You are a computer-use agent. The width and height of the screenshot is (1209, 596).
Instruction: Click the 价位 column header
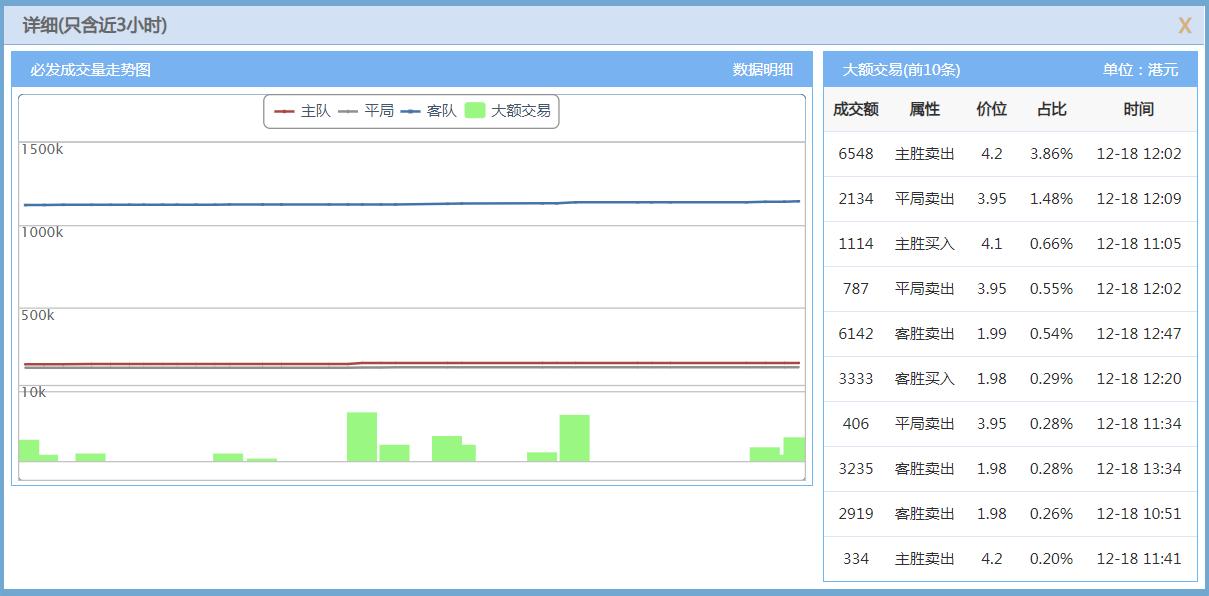click(991, 109)
